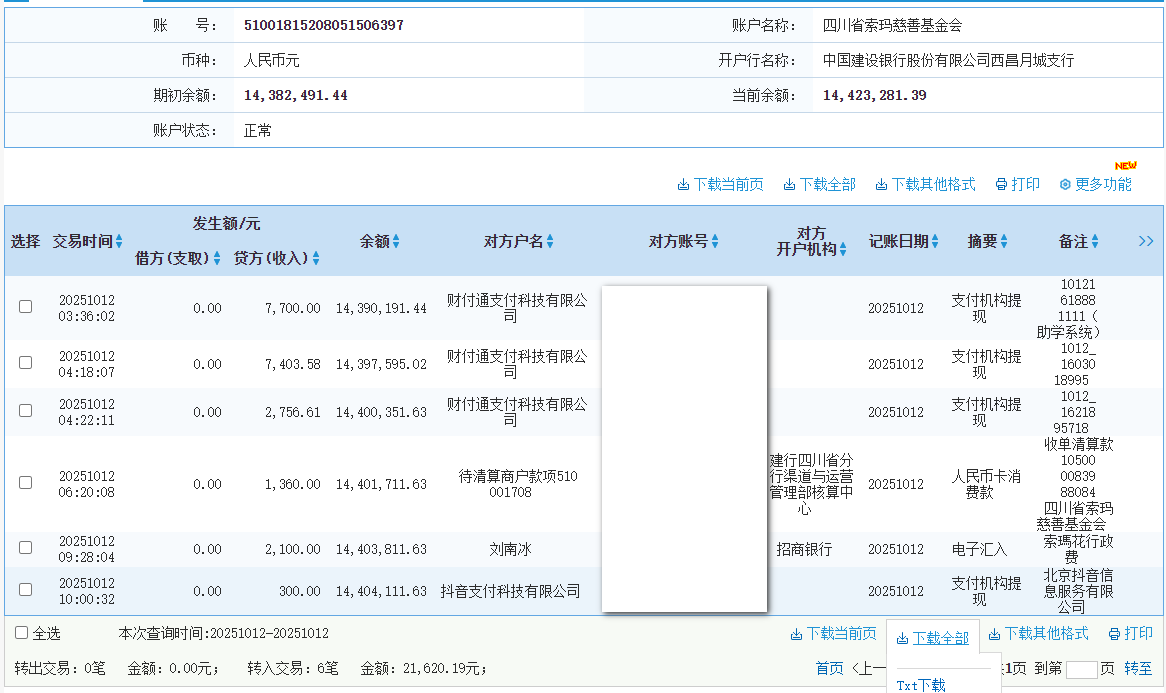Screen dimensions: 1166x693
Task: Click the top 下载当前页 download icon
Action: click(x=684, y=185)
